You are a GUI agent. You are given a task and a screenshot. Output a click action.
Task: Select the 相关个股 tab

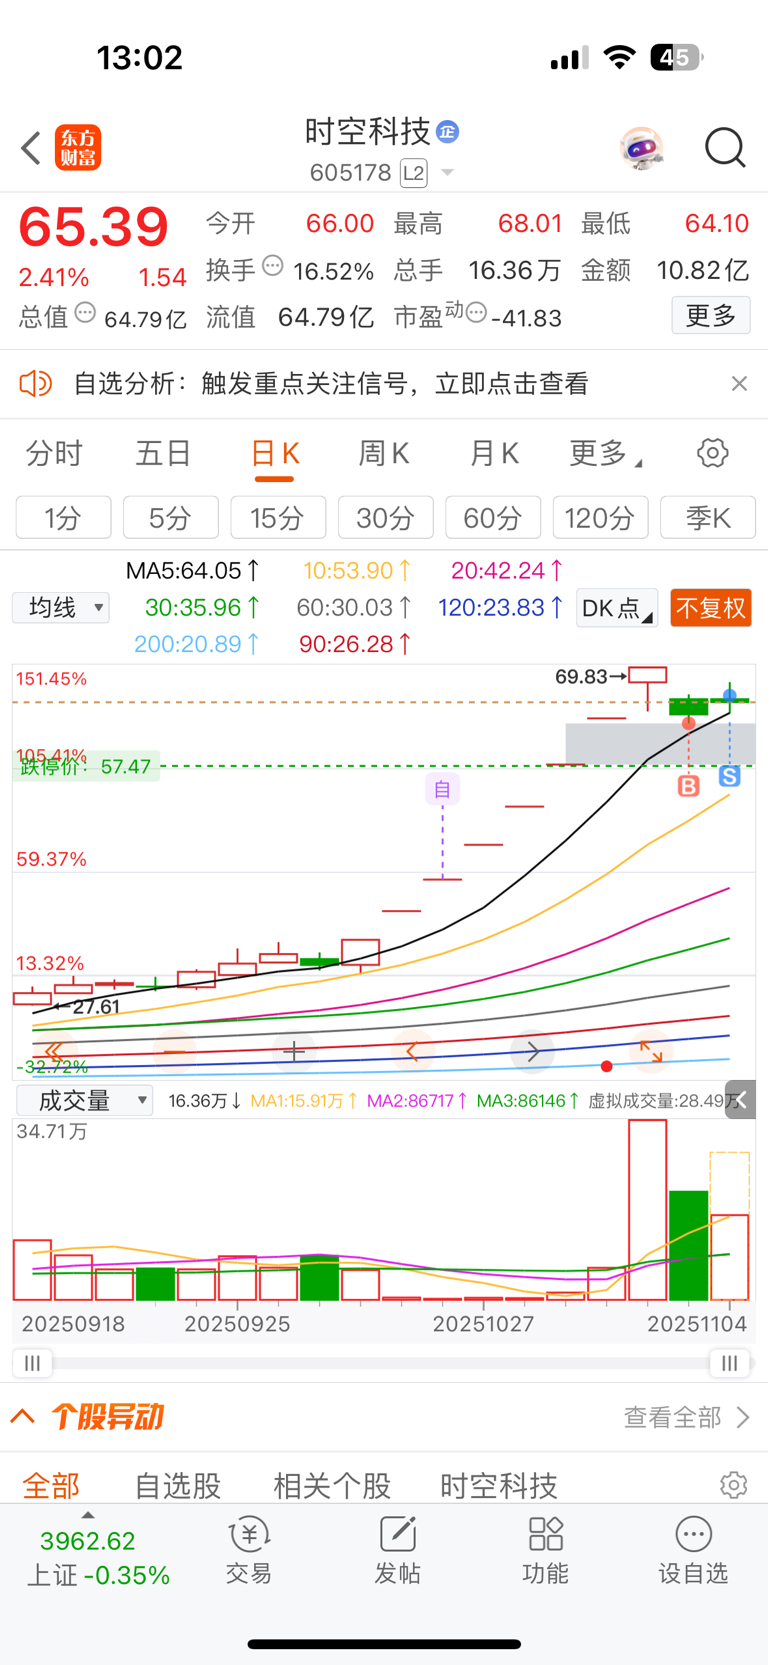[332, 1486]
